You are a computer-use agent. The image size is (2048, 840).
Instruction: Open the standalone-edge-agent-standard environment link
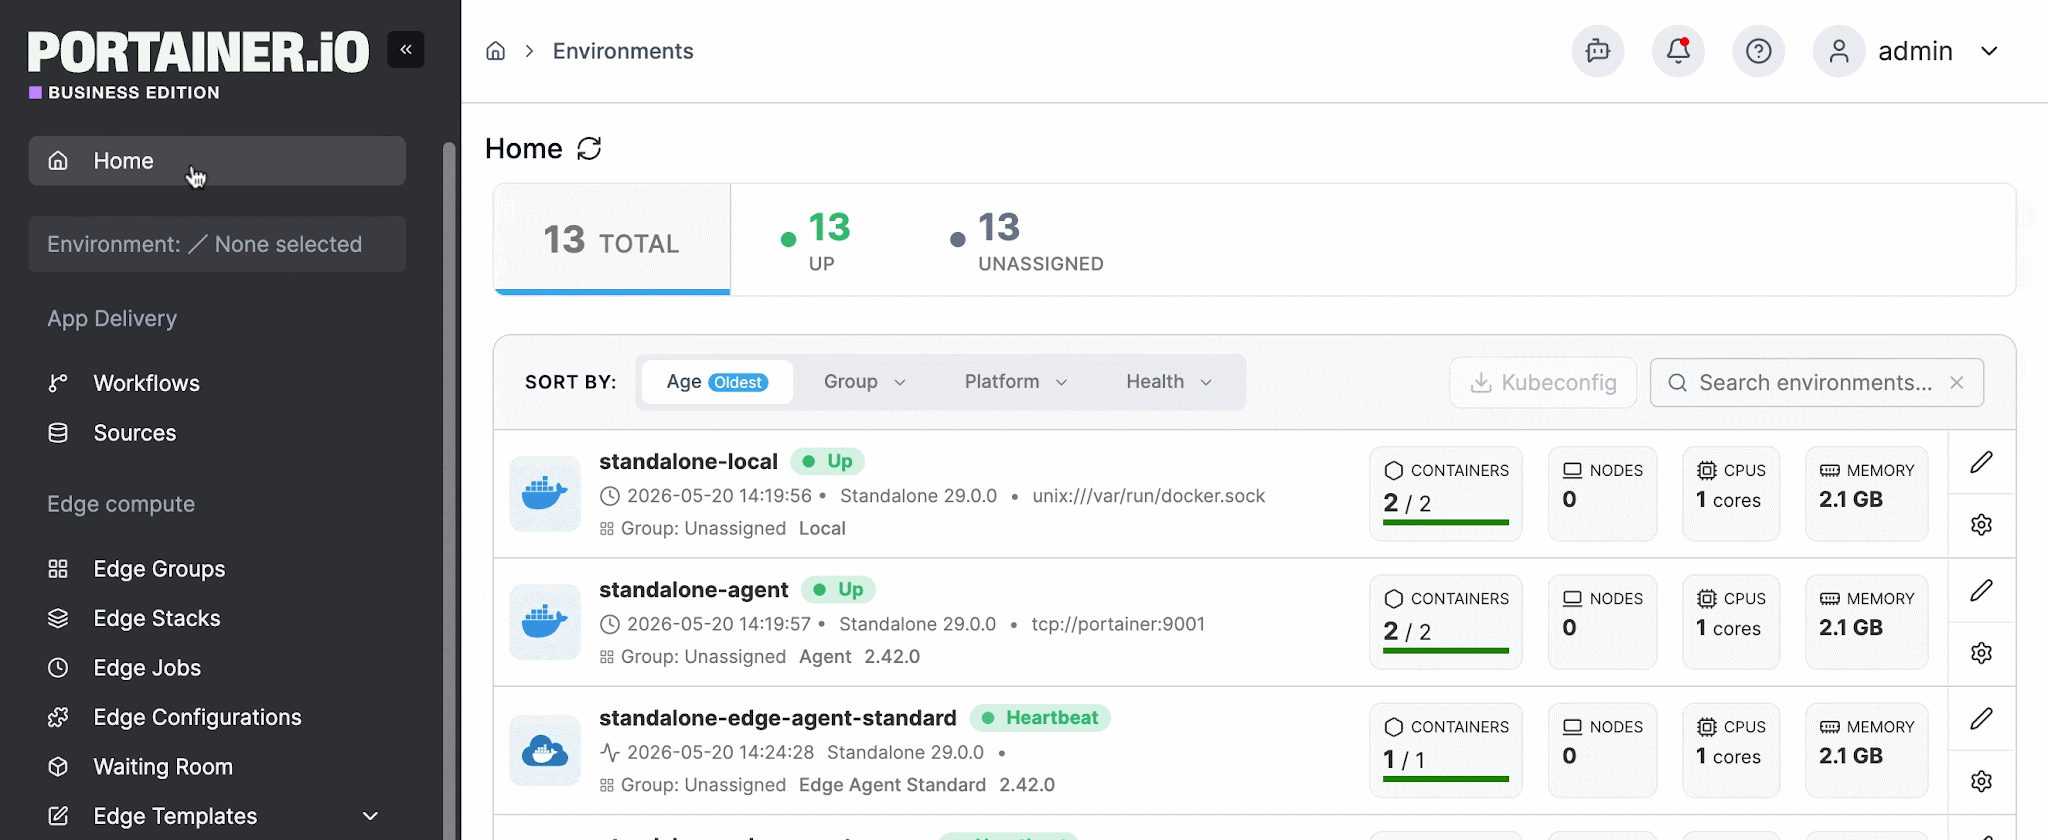(778, 717)
